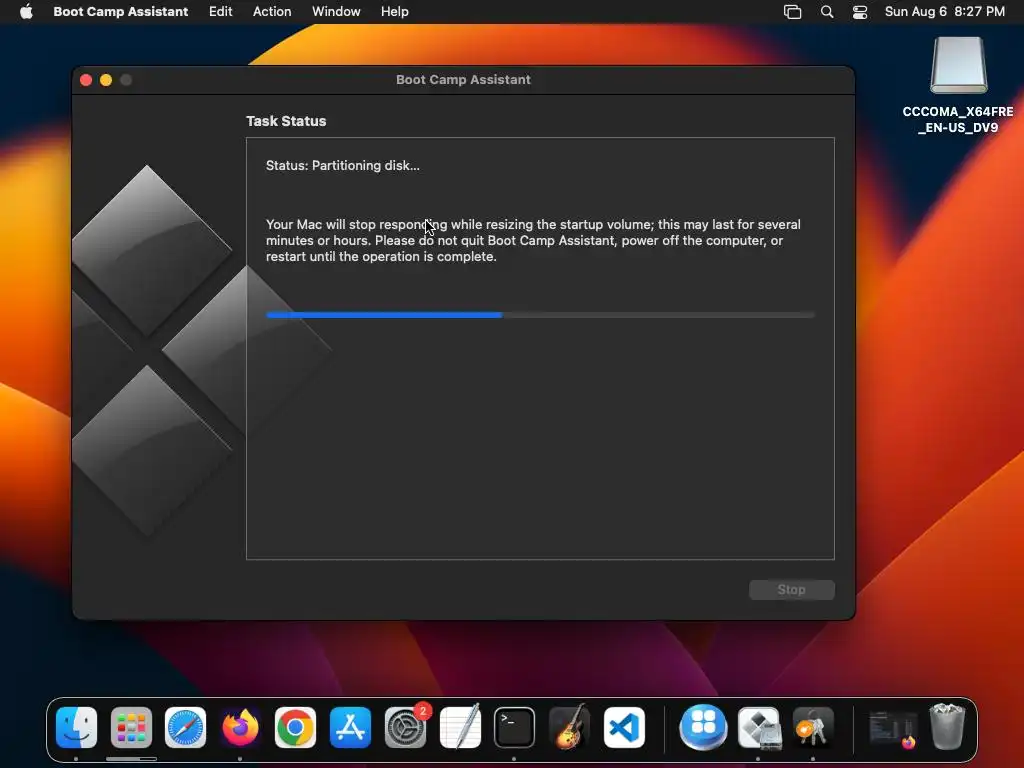Open TextEdit from the dock
This screenshot has width=1024, height=768.
(460, 728)
